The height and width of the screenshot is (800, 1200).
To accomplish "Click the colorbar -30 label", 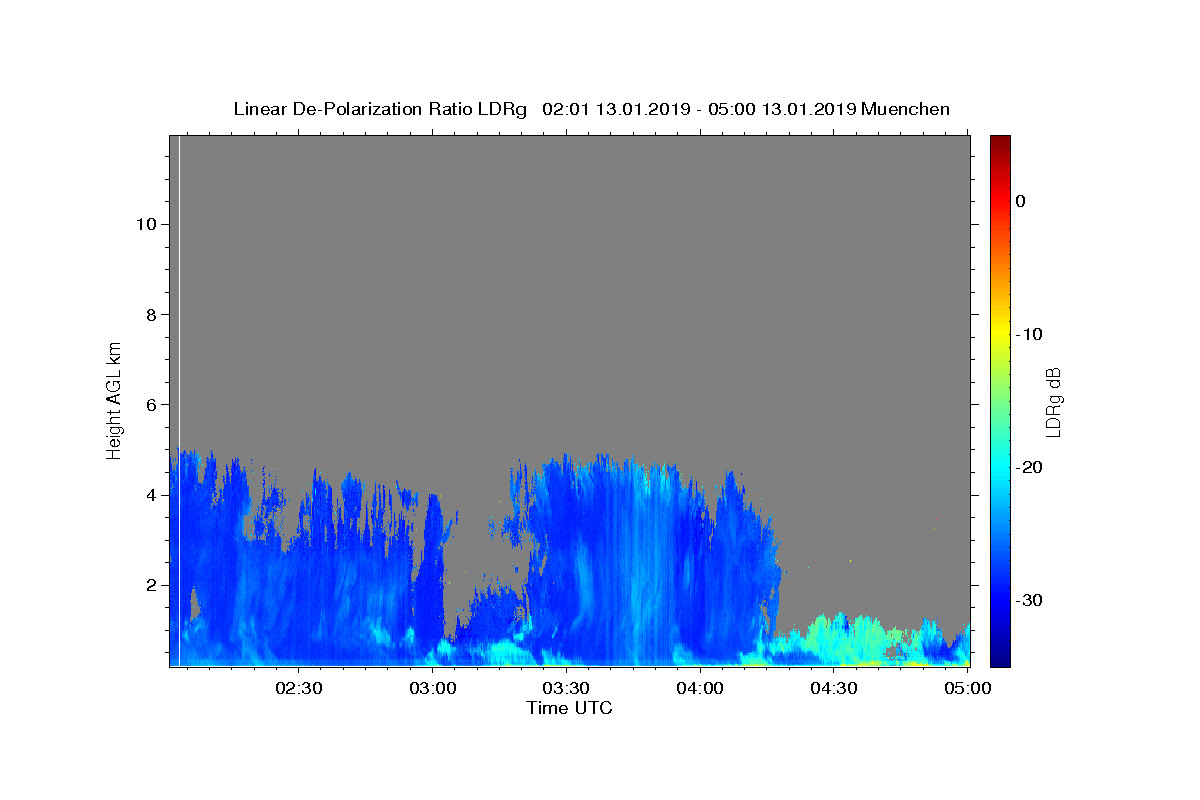I will click(x=1030, y=600).
